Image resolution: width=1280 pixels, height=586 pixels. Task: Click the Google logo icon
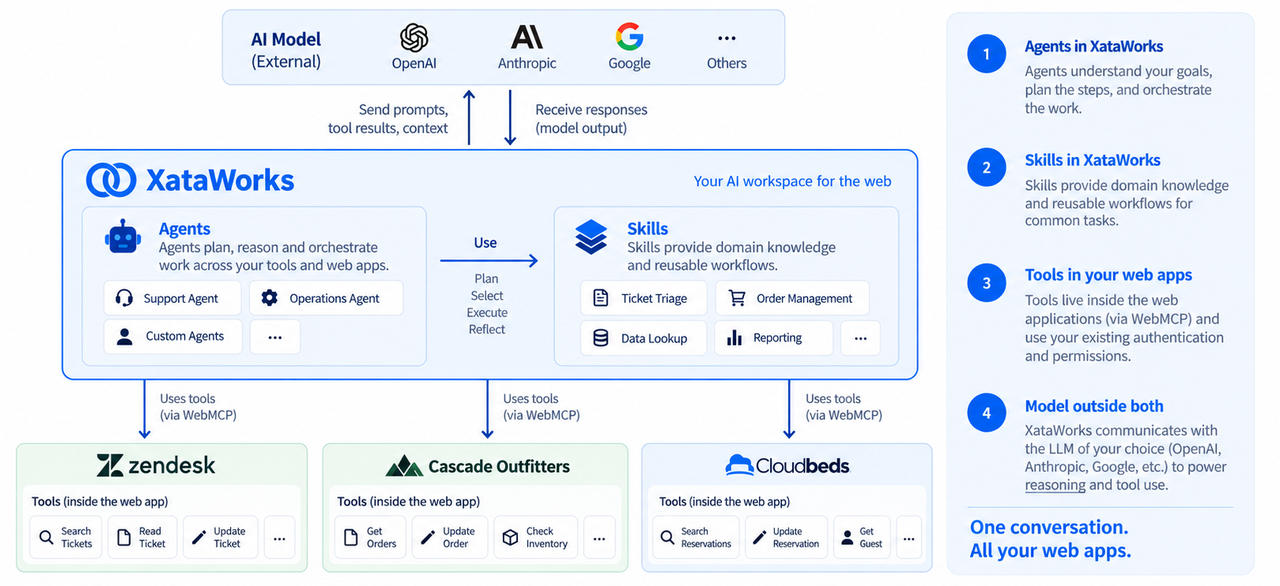pyautogui.click(x=629, y=37)
